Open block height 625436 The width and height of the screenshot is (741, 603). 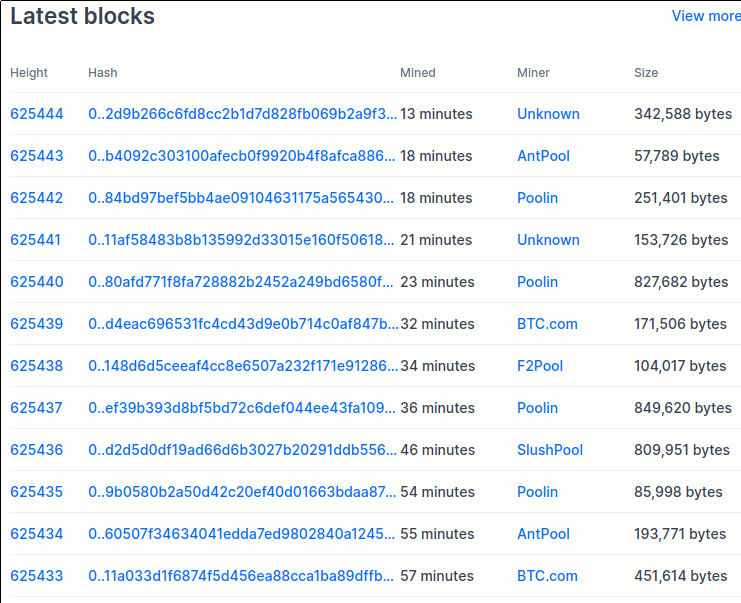(x=37, y=450)
